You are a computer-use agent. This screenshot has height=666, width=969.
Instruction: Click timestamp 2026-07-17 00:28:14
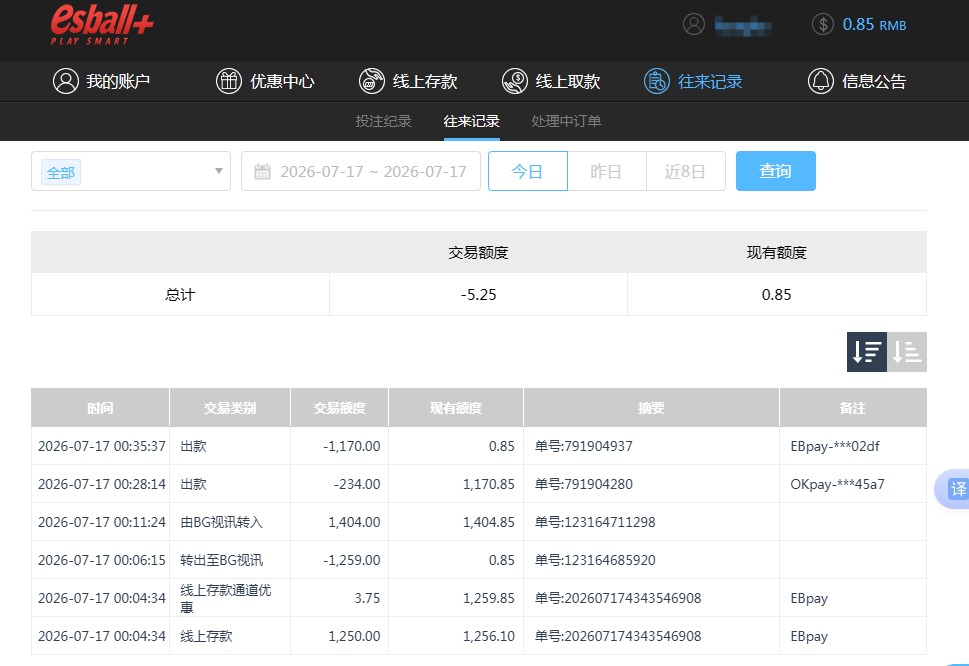tap(102, 484)
